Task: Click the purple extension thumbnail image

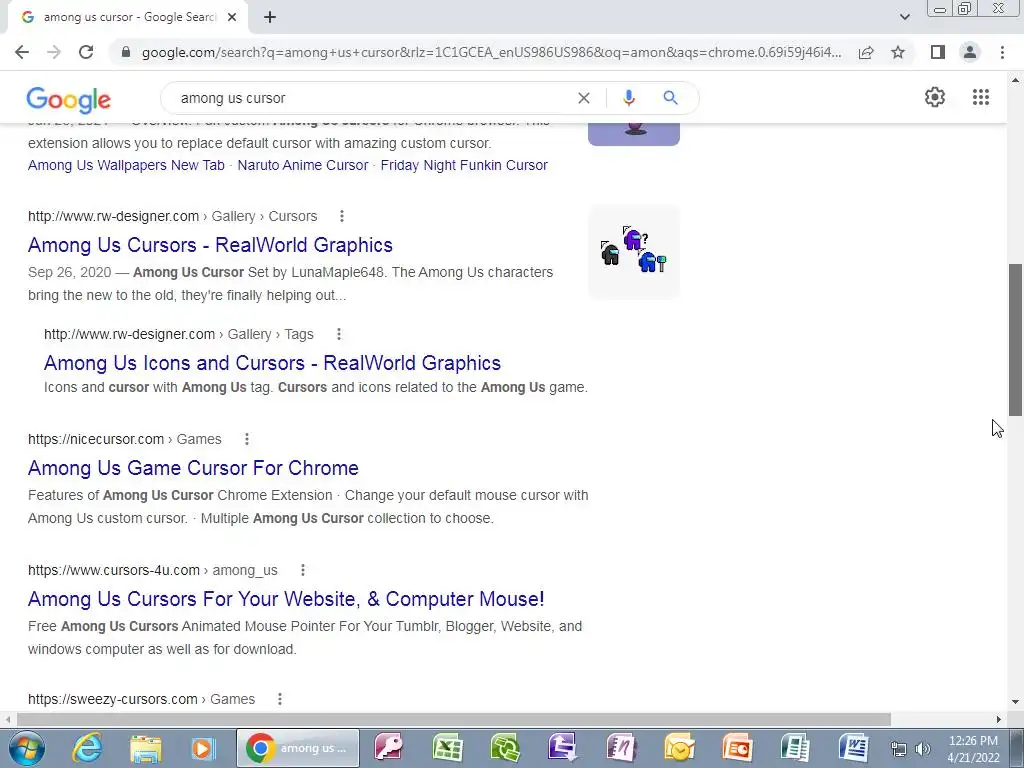Action: [633, 134]
